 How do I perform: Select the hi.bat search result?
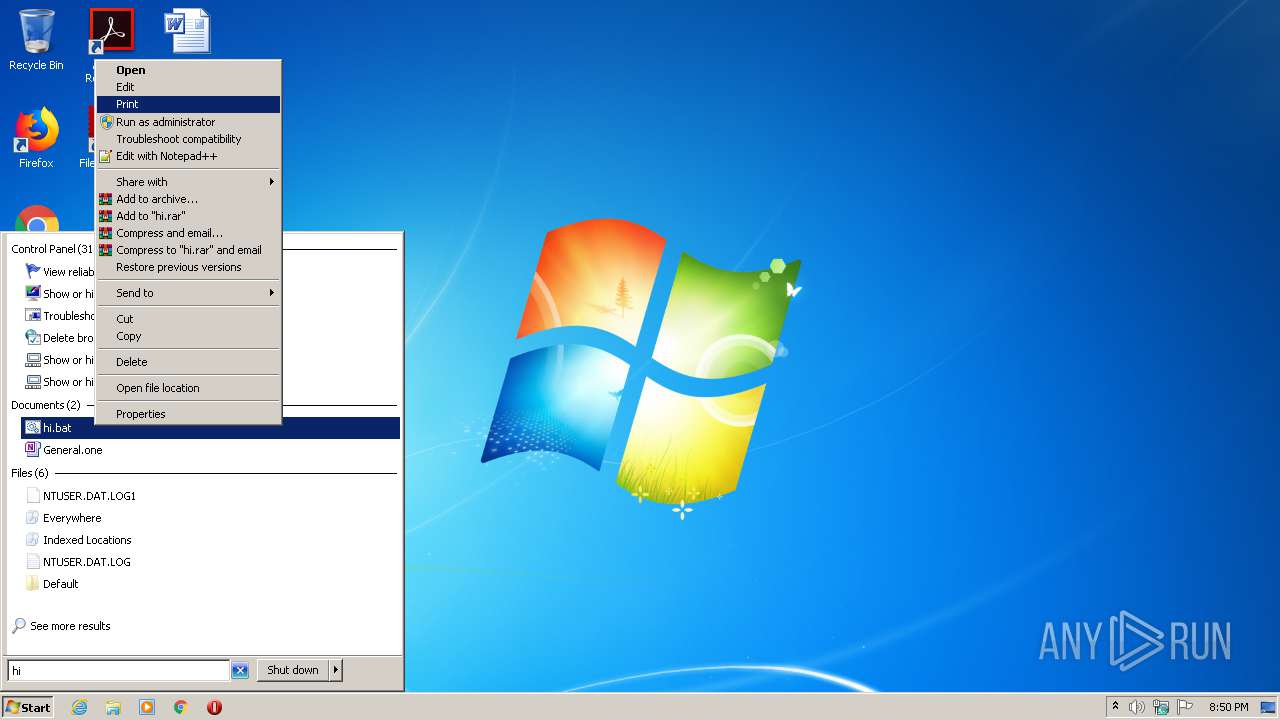click(x=210, y=428)
